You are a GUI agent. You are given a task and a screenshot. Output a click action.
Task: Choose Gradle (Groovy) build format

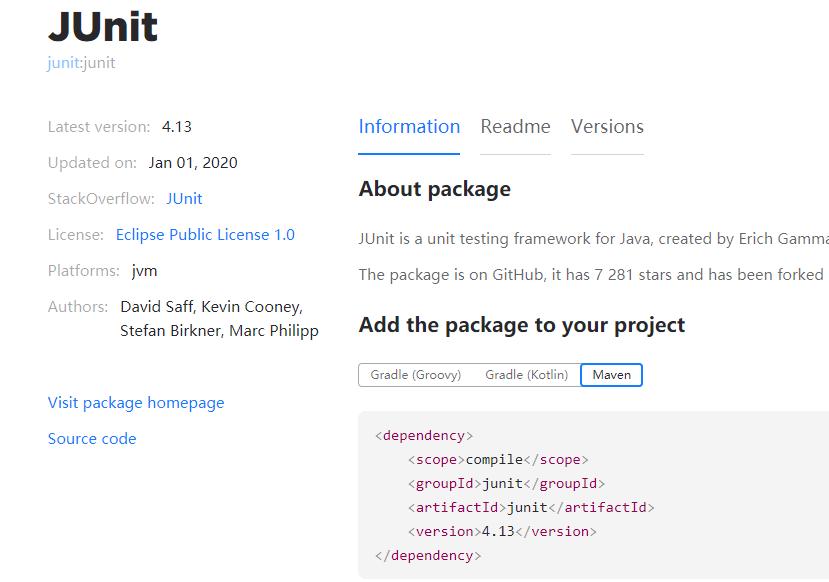point(416,375)
